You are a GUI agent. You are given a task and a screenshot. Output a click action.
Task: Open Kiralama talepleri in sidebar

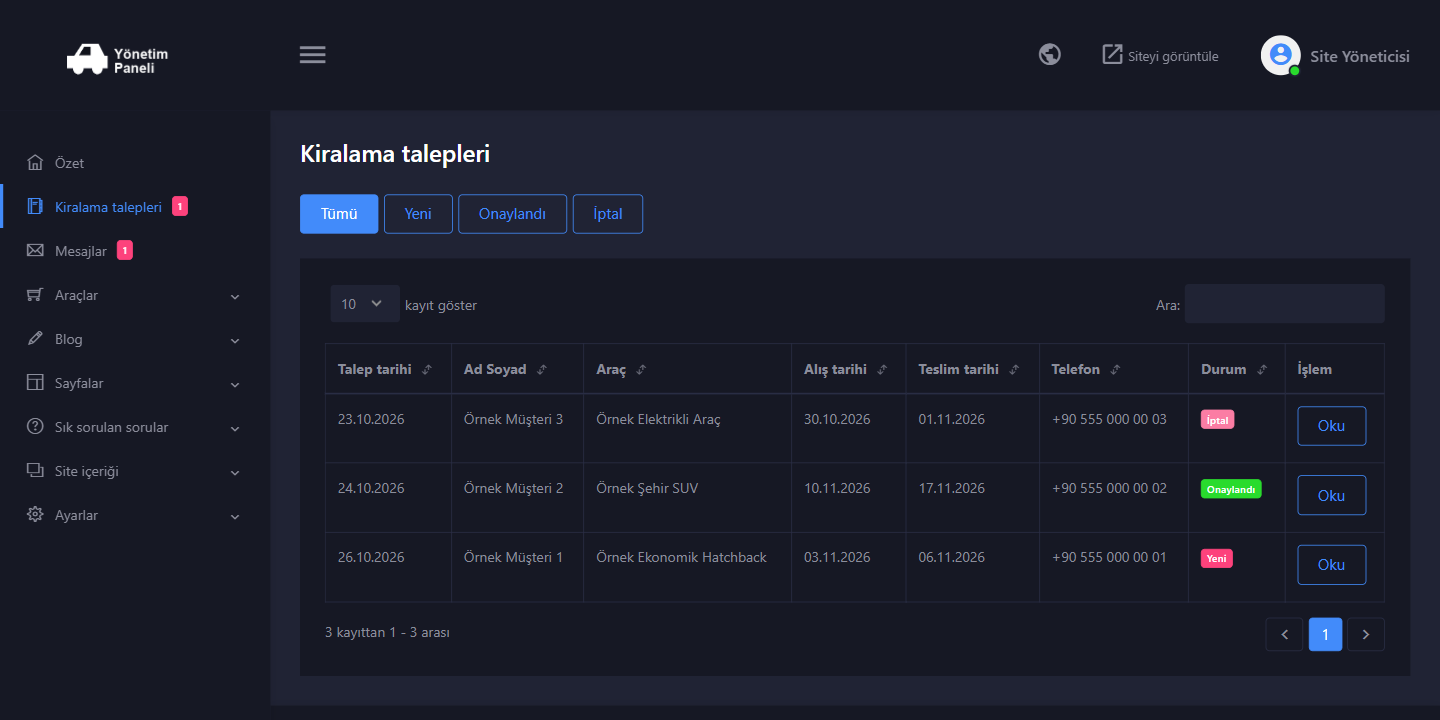(x=107, y=207)
